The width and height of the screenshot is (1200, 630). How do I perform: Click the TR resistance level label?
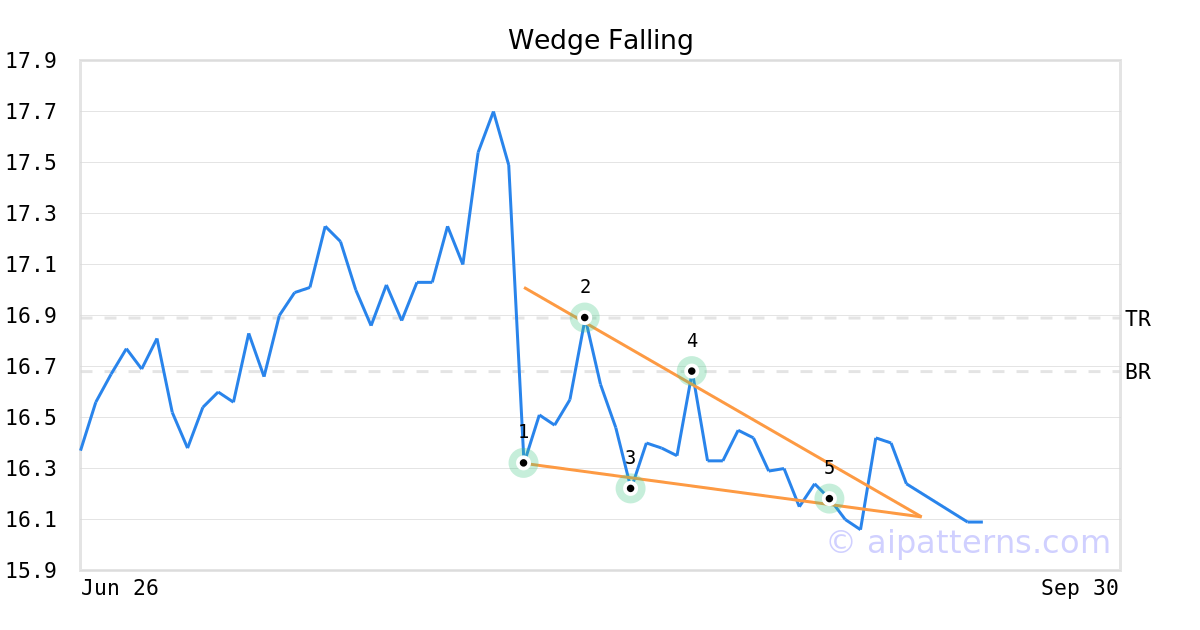tap(1137, 319)
